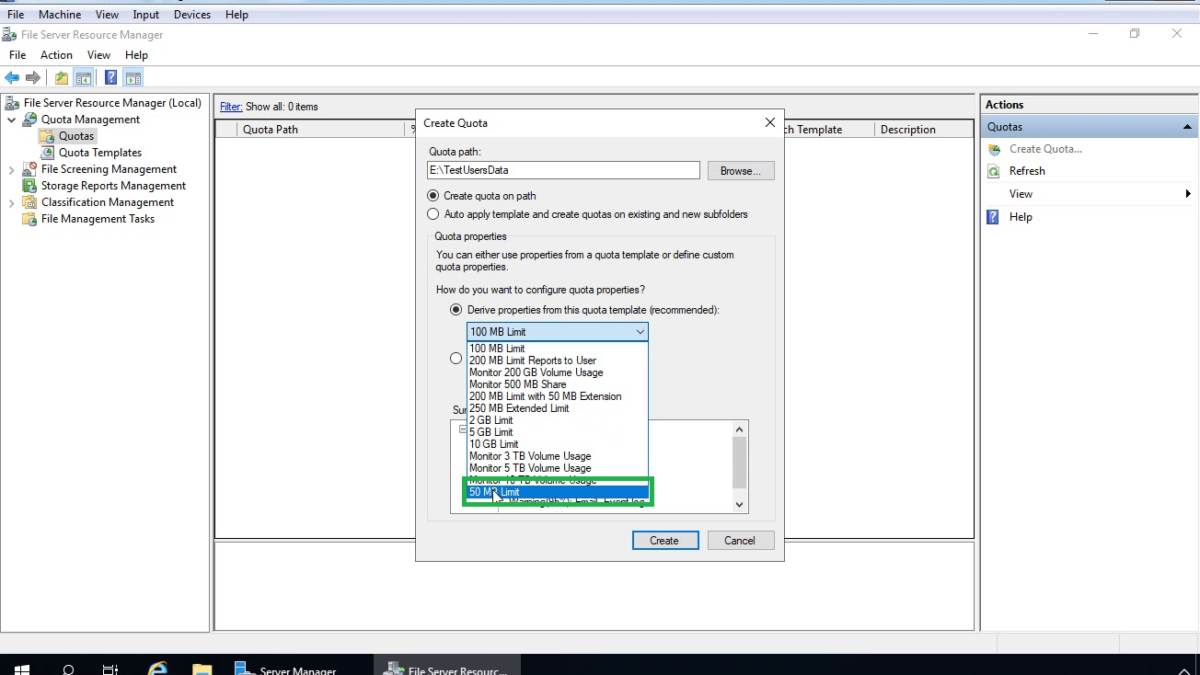Select File Server Resource Manager (Local) root node
Image resolution: width=1200 pixels, height=675 pixels.
pyautogui.click(x=112, y=103)
